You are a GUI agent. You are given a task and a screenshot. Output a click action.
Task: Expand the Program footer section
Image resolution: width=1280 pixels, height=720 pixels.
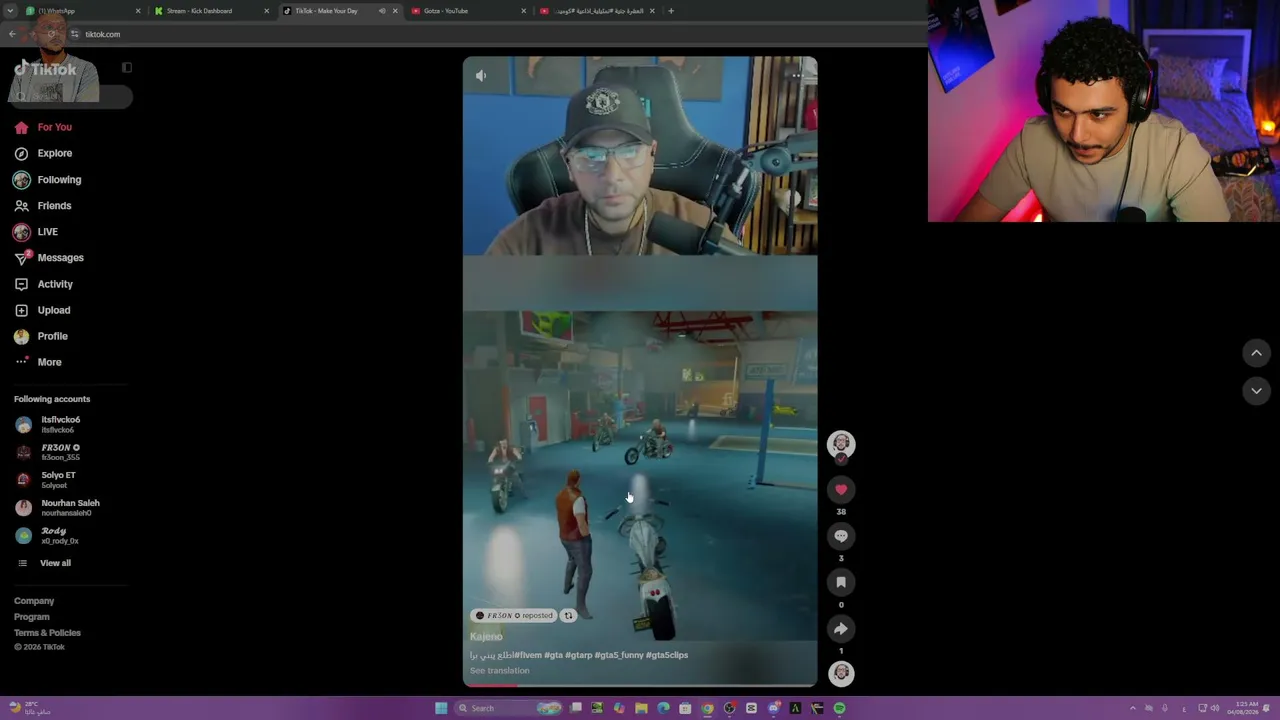tap(32, 617)
